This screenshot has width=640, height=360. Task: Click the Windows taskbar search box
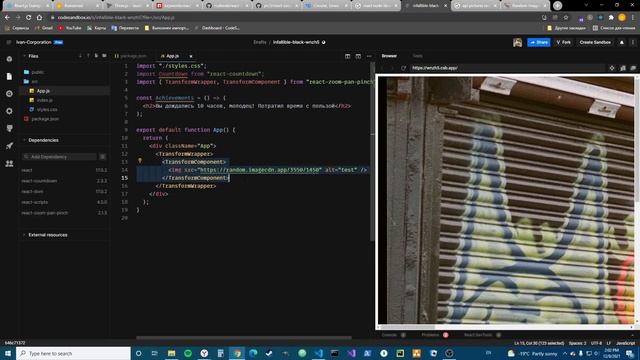73,353
